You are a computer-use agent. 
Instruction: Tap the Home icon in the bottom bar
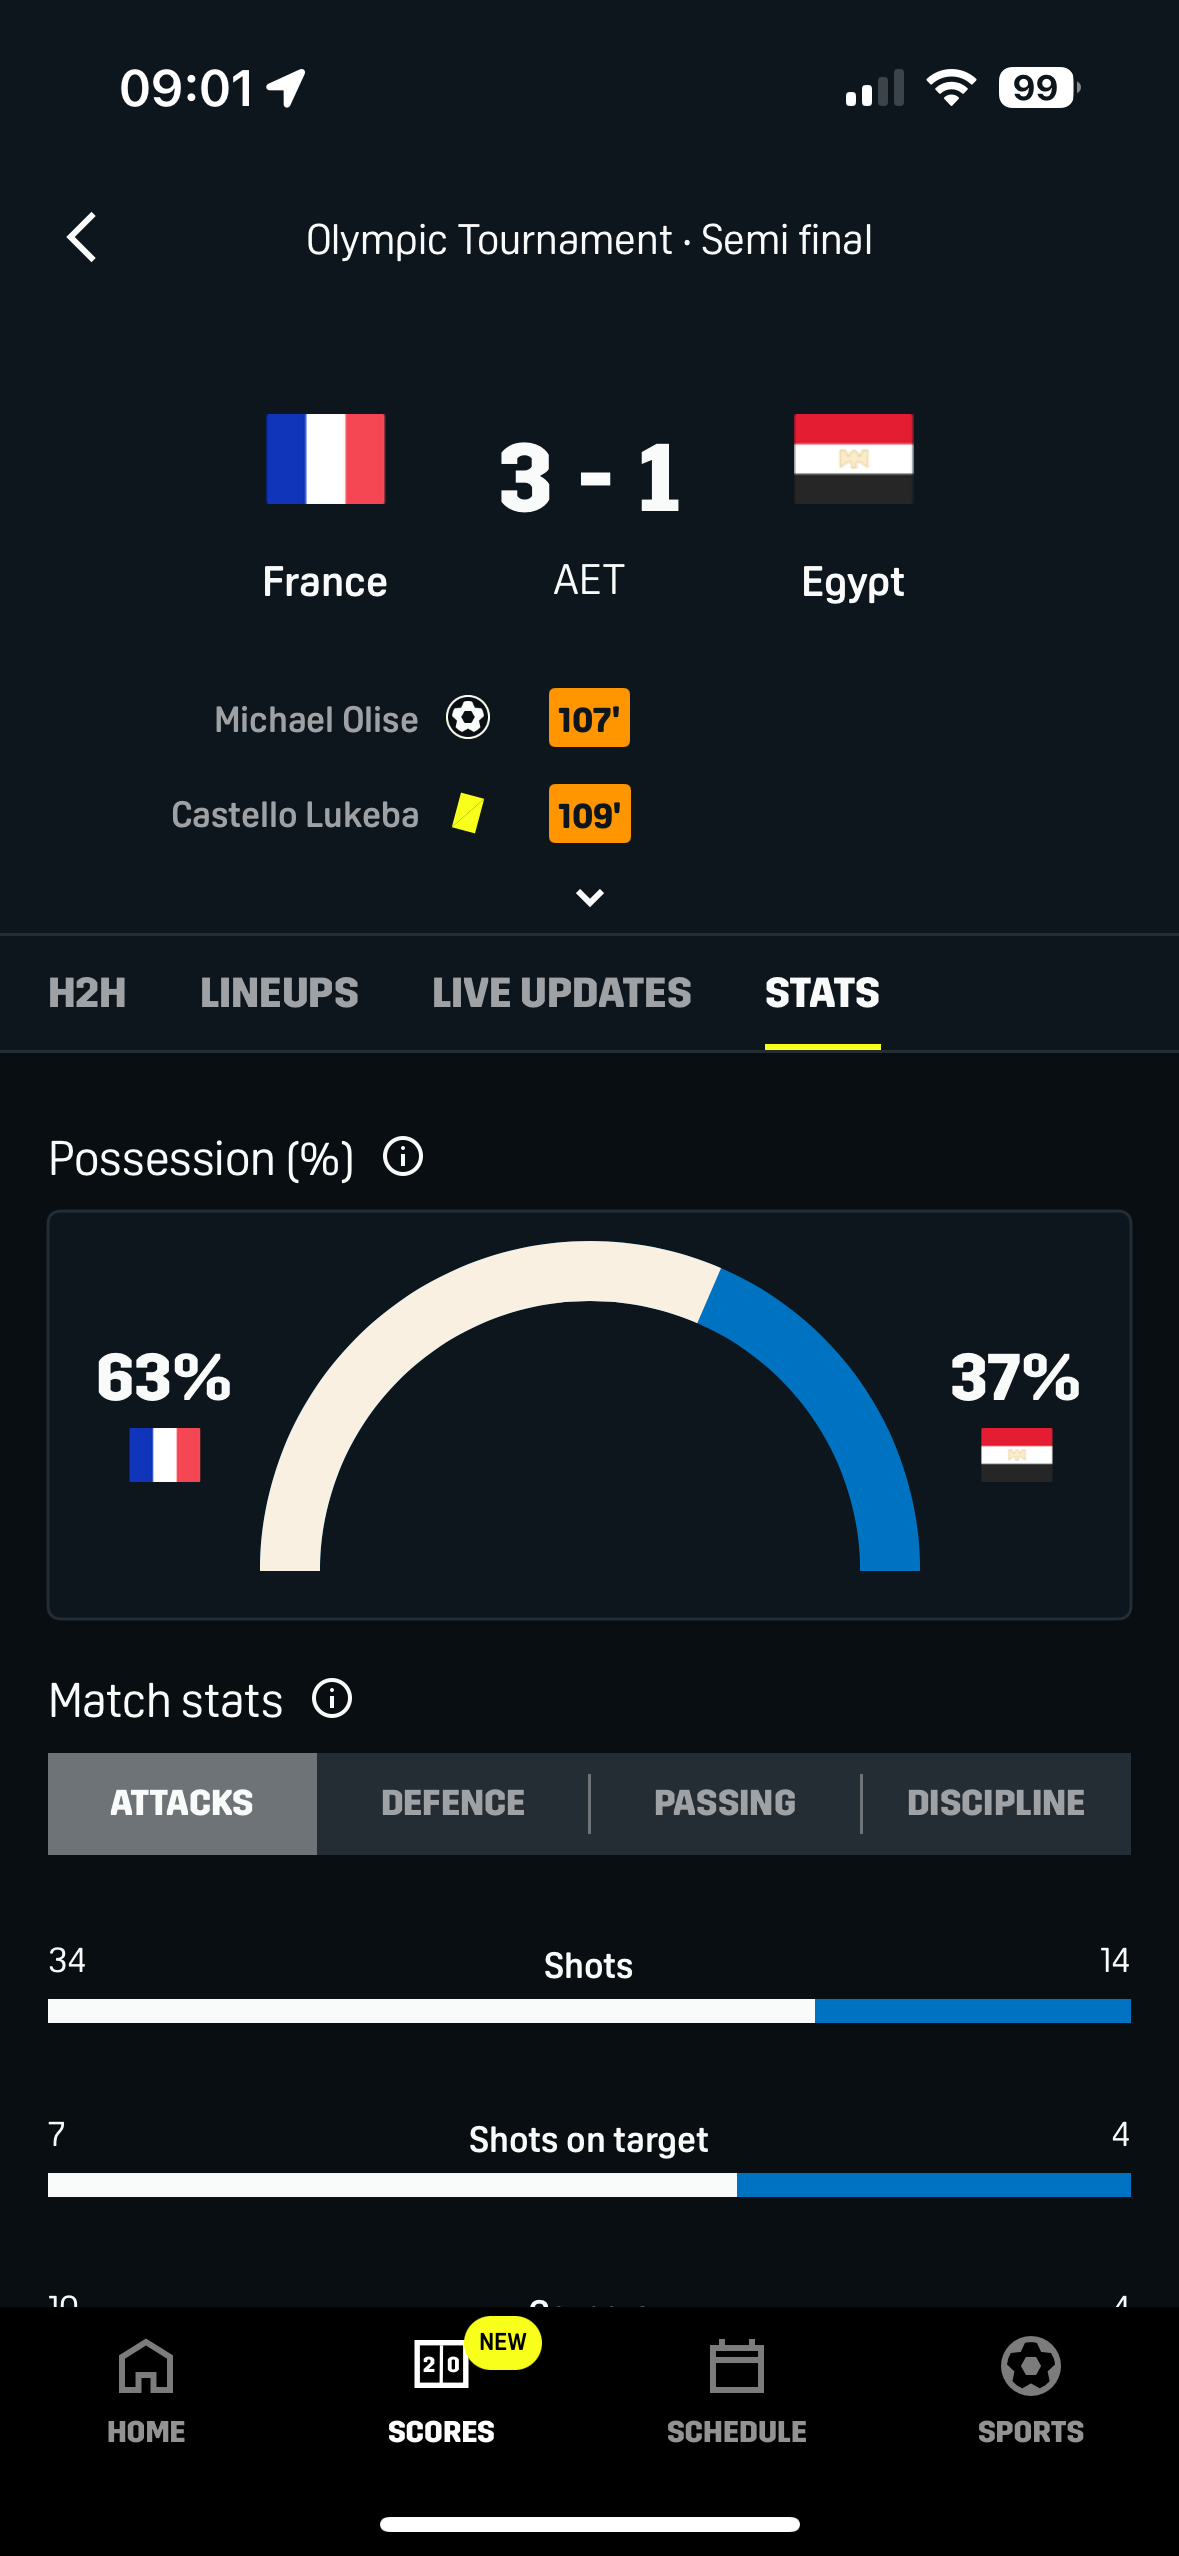point(146,2368)
